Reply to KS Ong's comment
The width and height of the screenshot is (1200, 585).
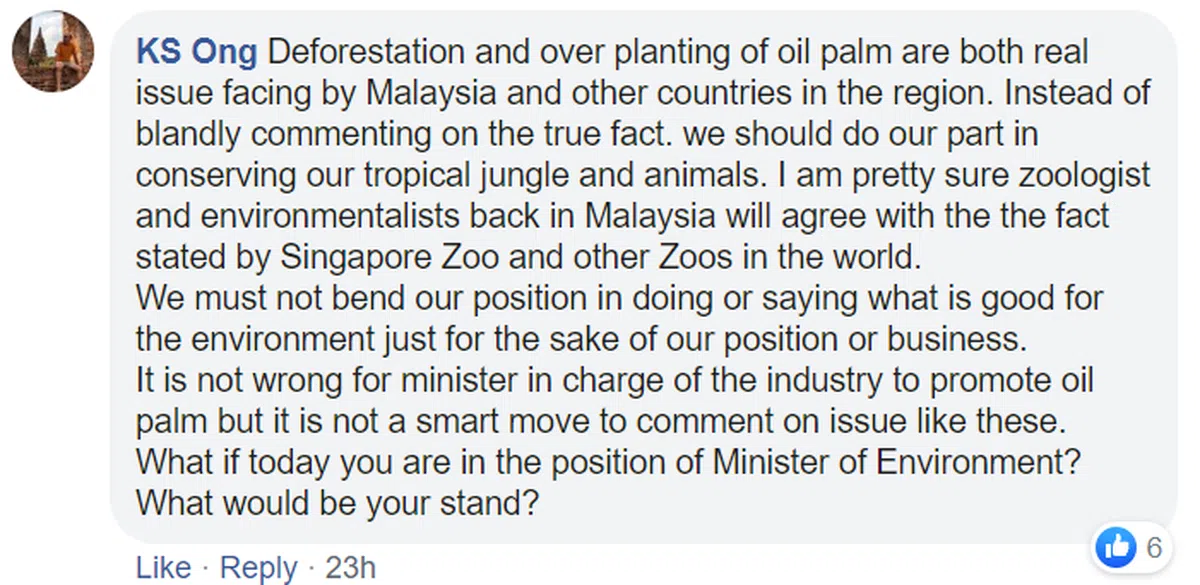[258, 568]
